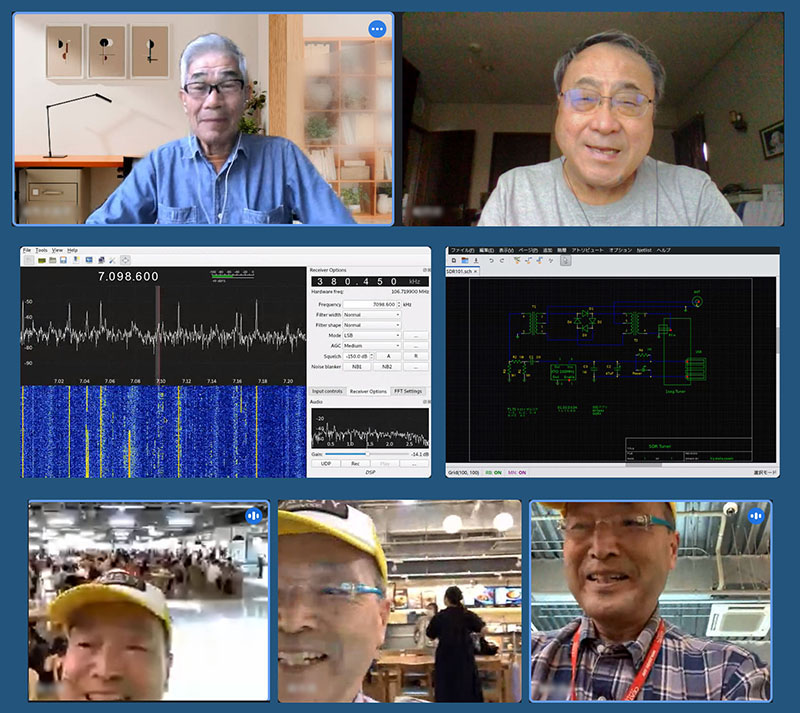The width and height of the screenshot is (800, 713).
Task: Open the Noise blanker options ellipsis button
Action: point(416,366)
